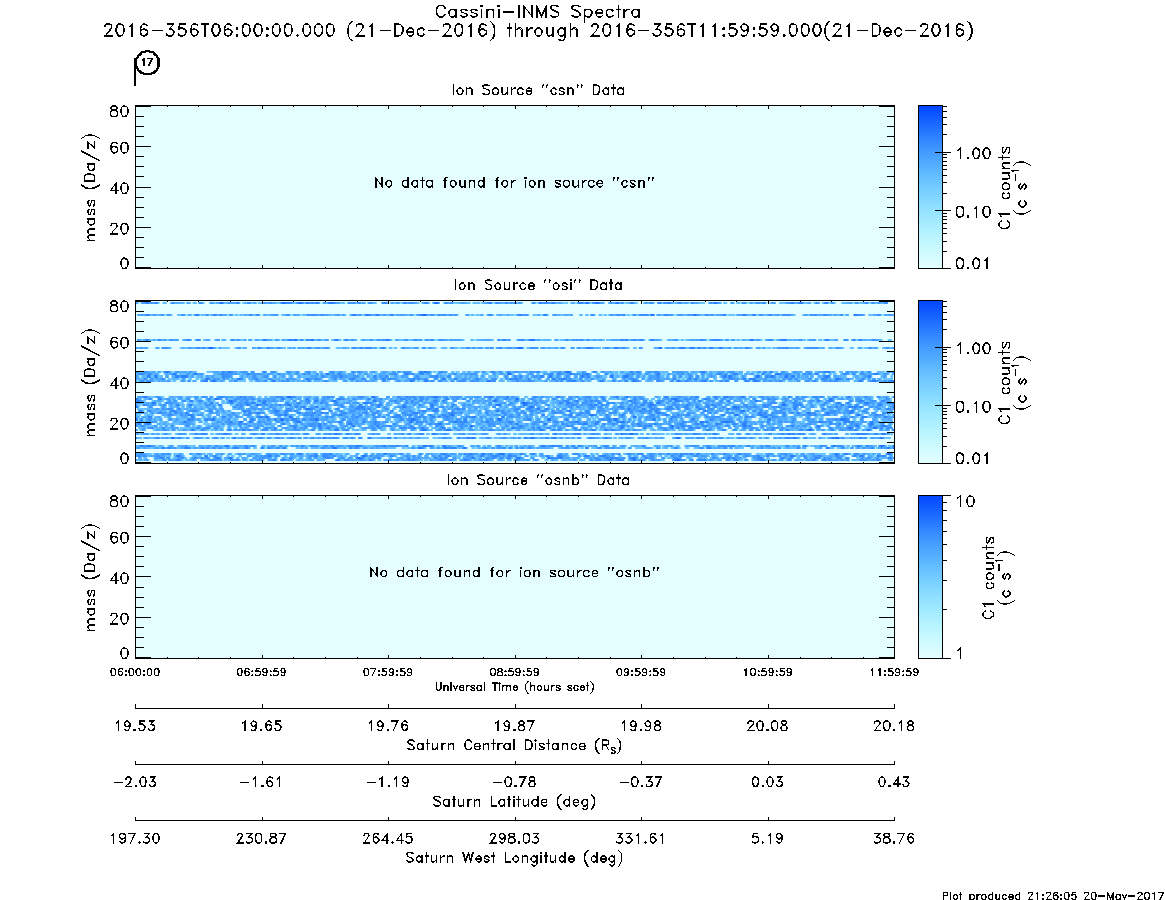This screenshot has width=1165, height=900.
Task: Click the 10 tick on osnb colorbar
Action: coord(965,502)
